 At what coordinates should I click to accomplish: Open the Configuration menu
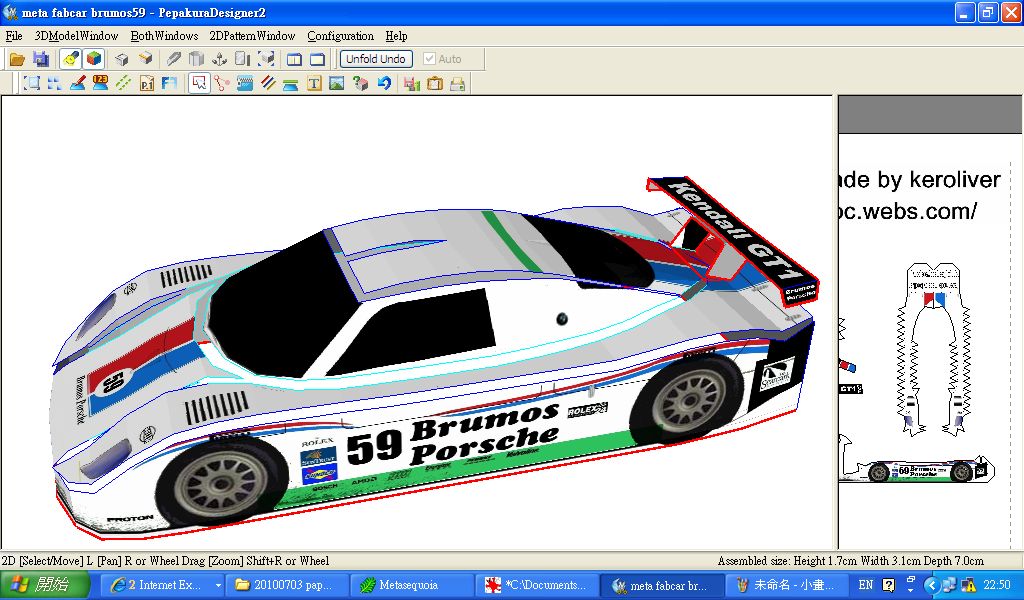pos(340,36)
